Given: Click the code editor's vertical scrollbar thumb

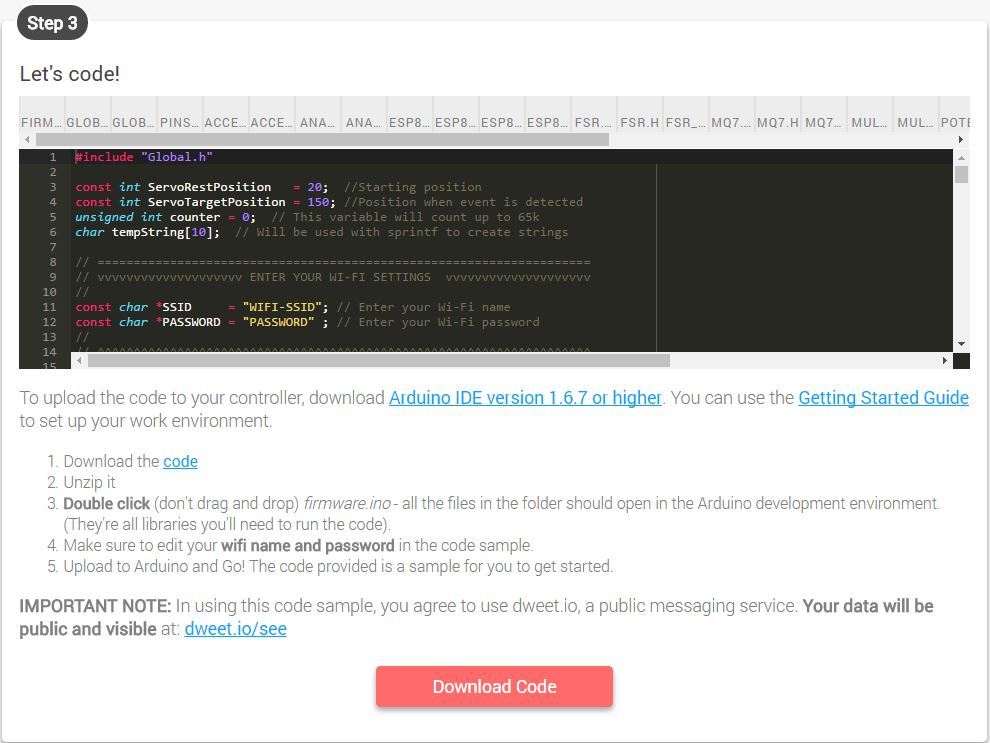Looking at the screenshot, I should (x=961, y=174).
